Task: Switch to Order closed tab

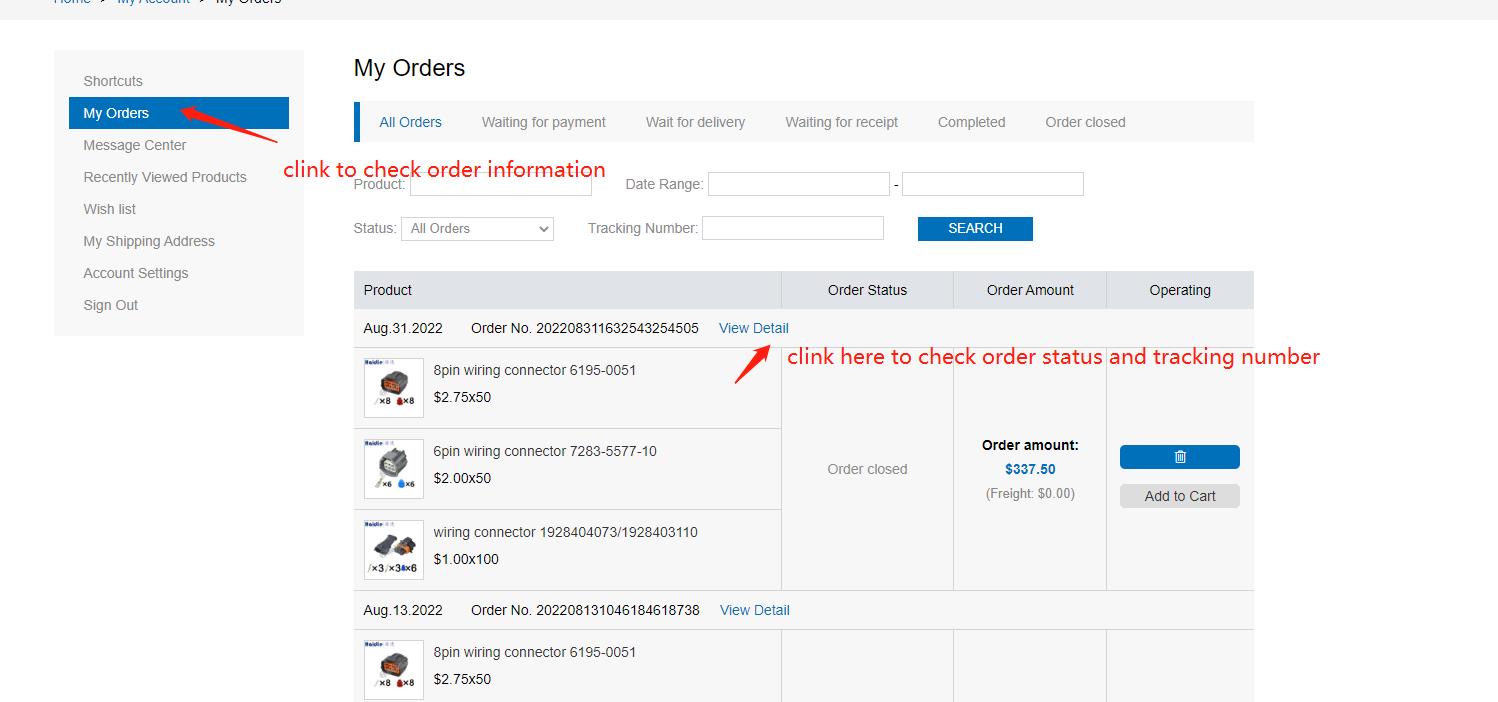Action: pos(1085,122)
